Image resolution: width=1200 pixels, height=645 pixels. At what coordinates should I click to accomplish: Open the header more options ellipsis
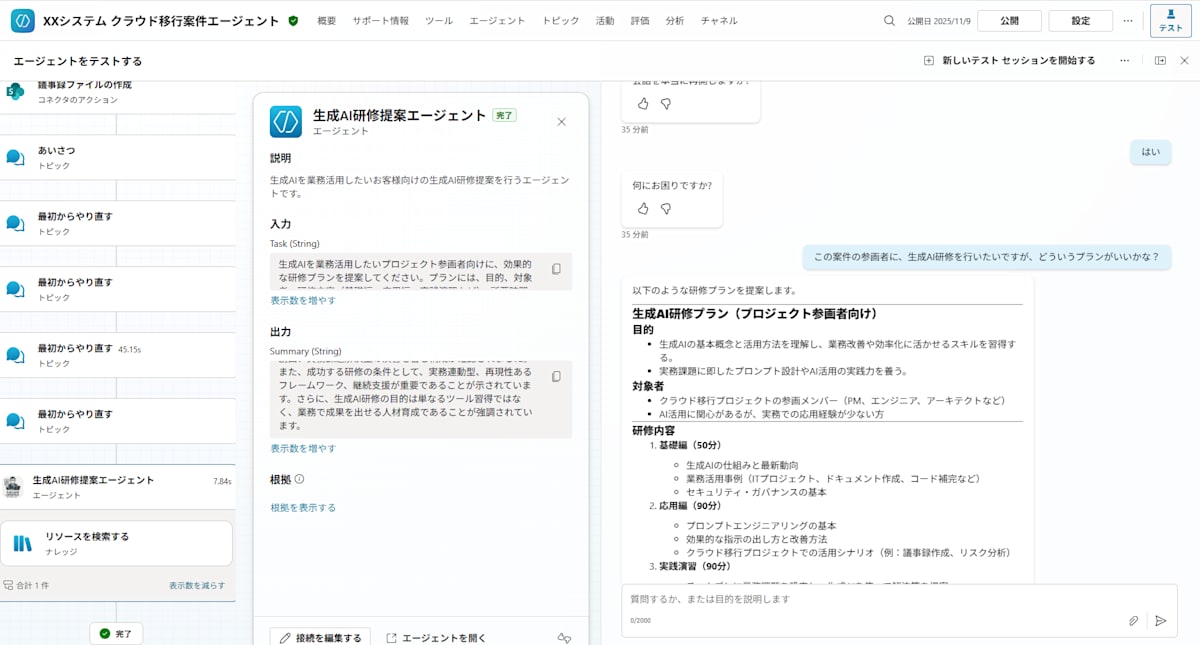[x=1128, y=20]
